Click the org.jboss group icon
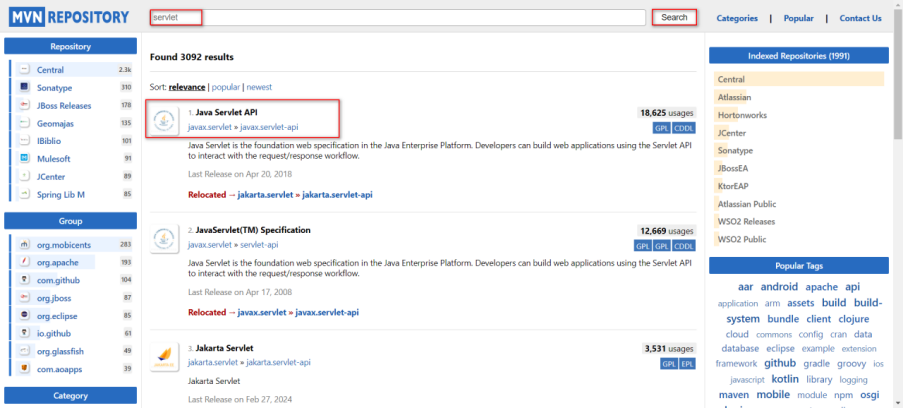Viewport: 904px width, 408px height. [24, 298]
